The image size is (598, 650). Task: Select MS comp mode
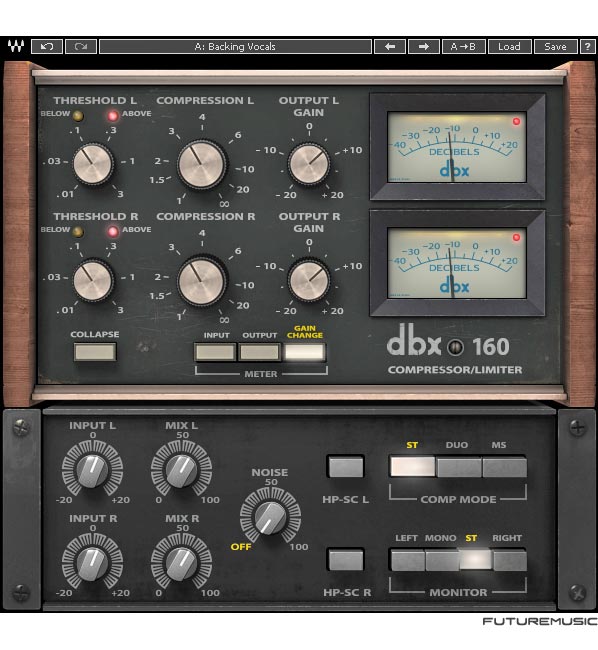tap(504, 467)
